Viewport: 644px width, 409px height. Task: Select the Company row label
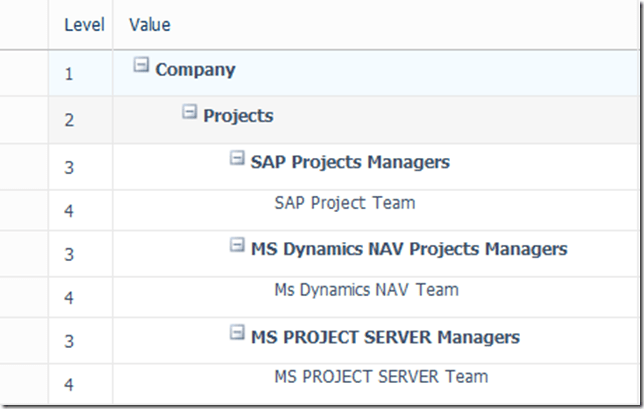[x=195, y=70]
